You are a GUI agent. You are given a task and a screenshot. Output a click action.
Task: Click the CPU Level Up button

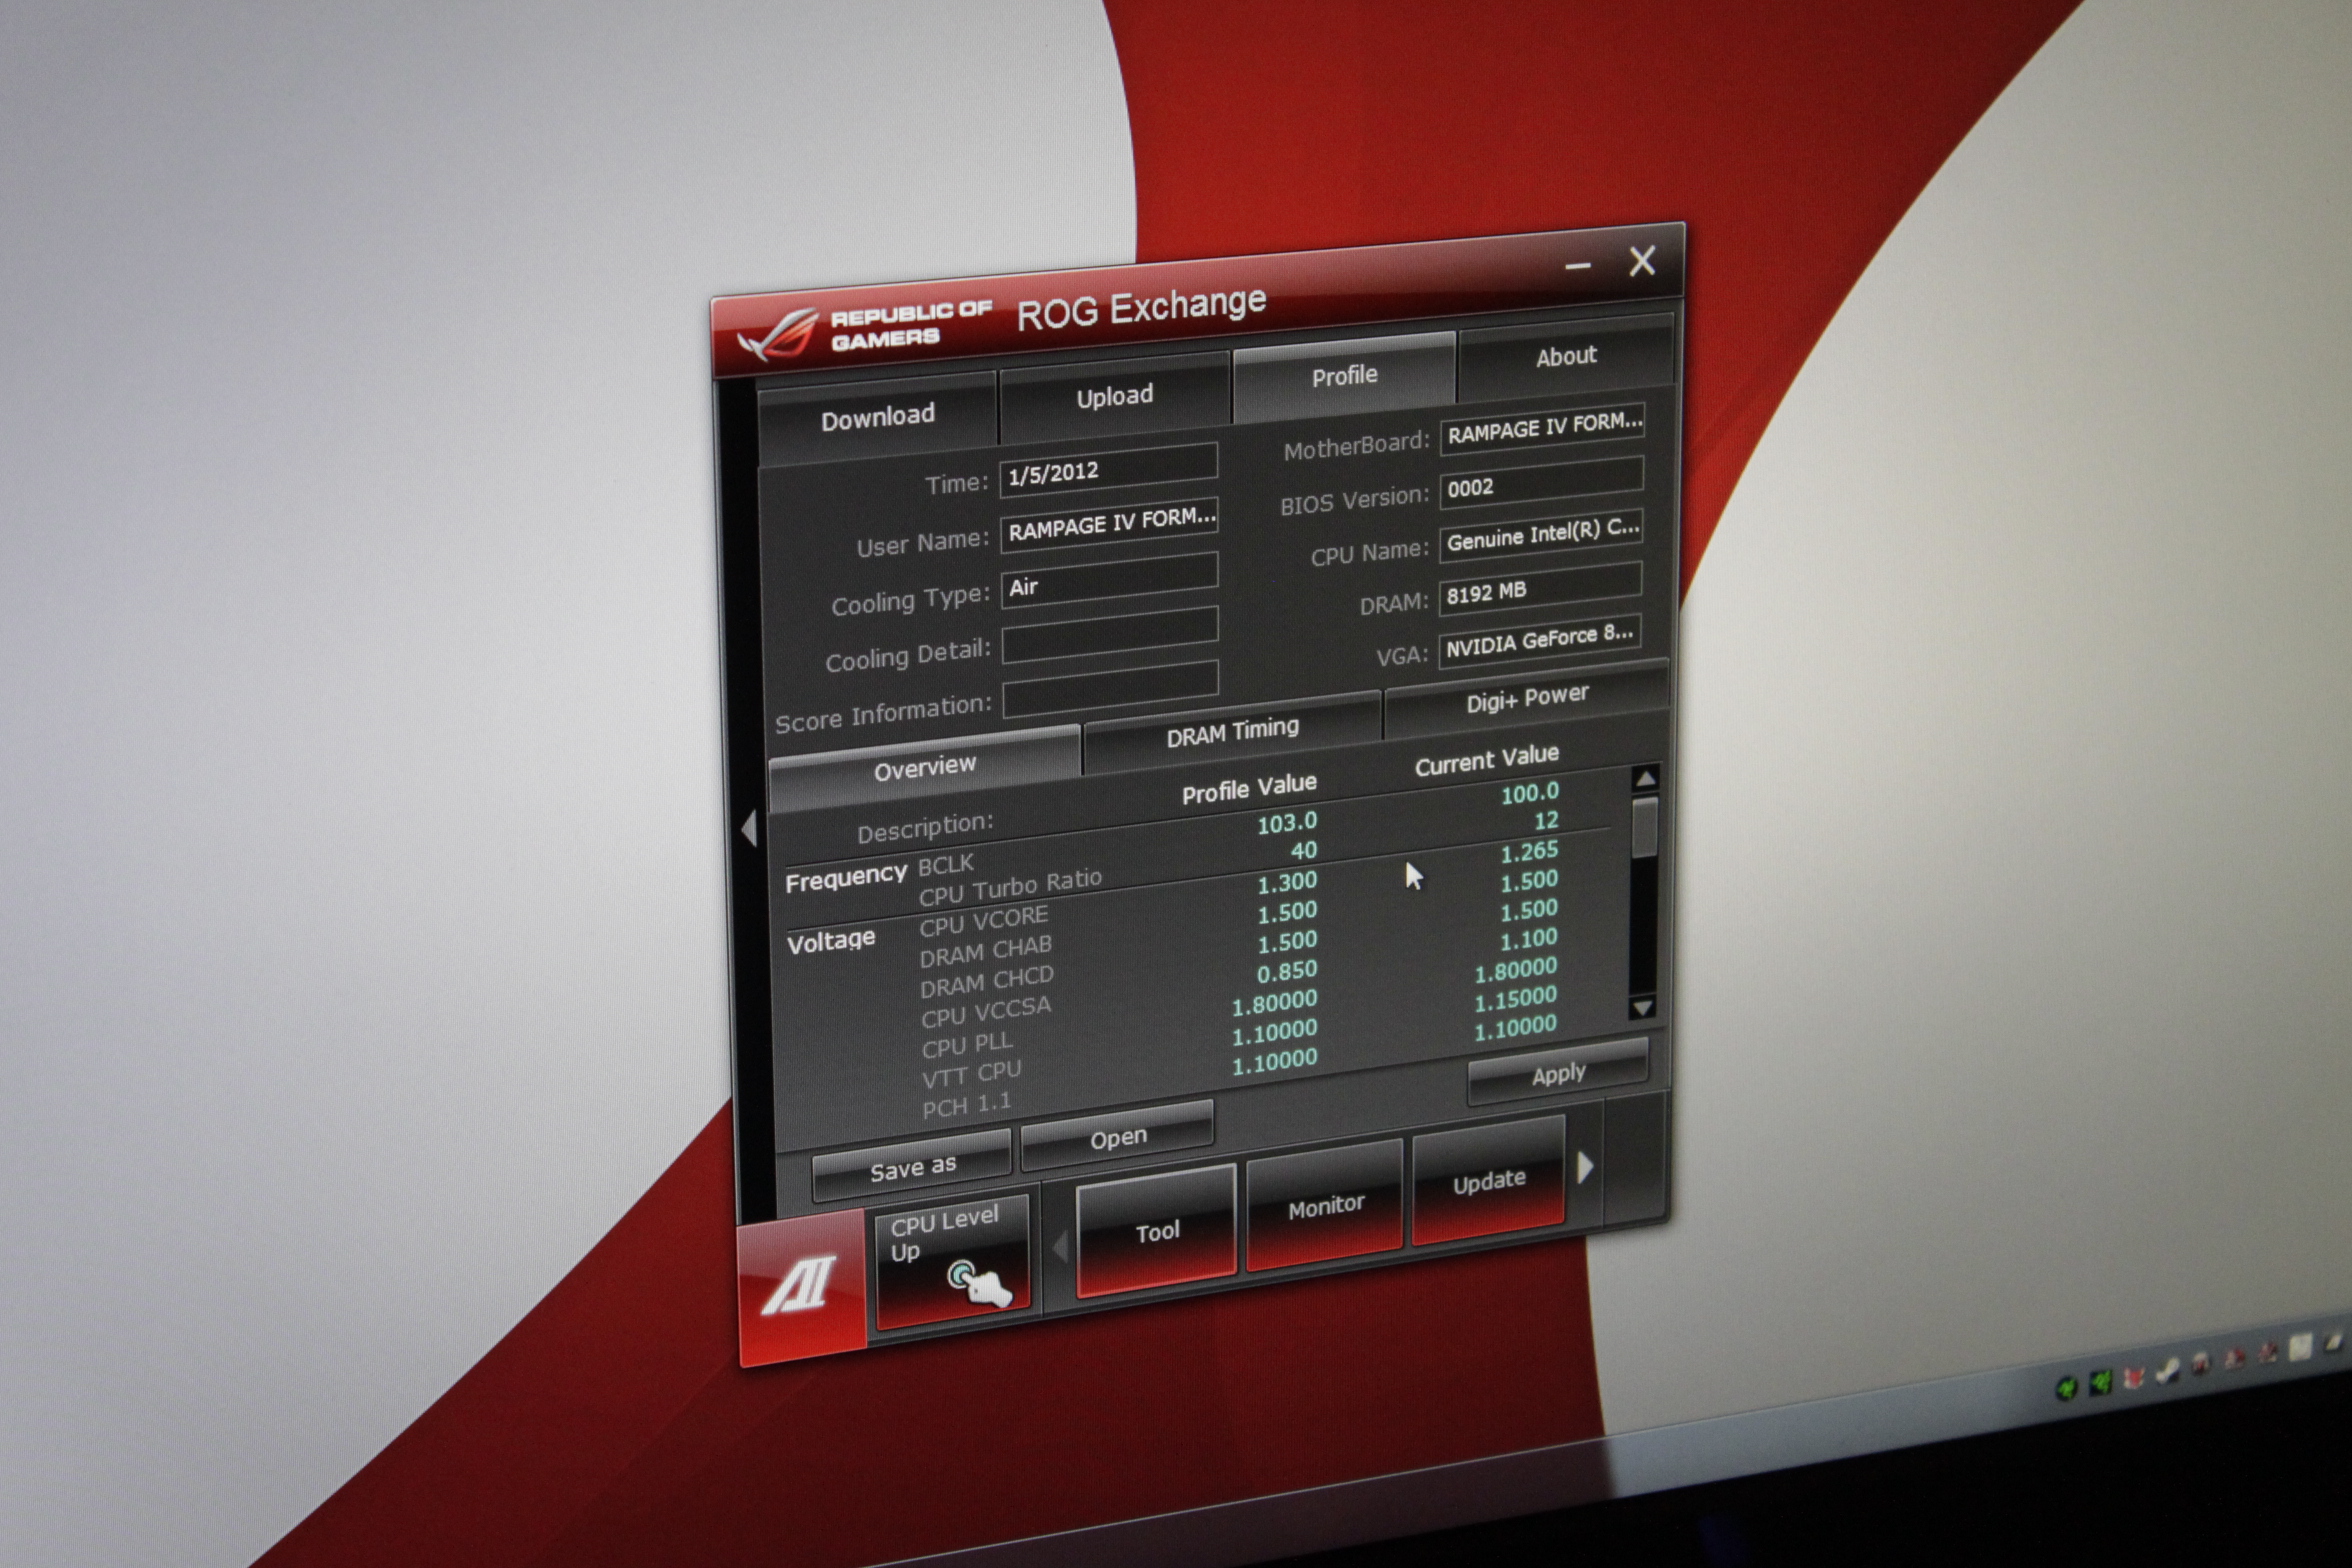click(953, 1262)
